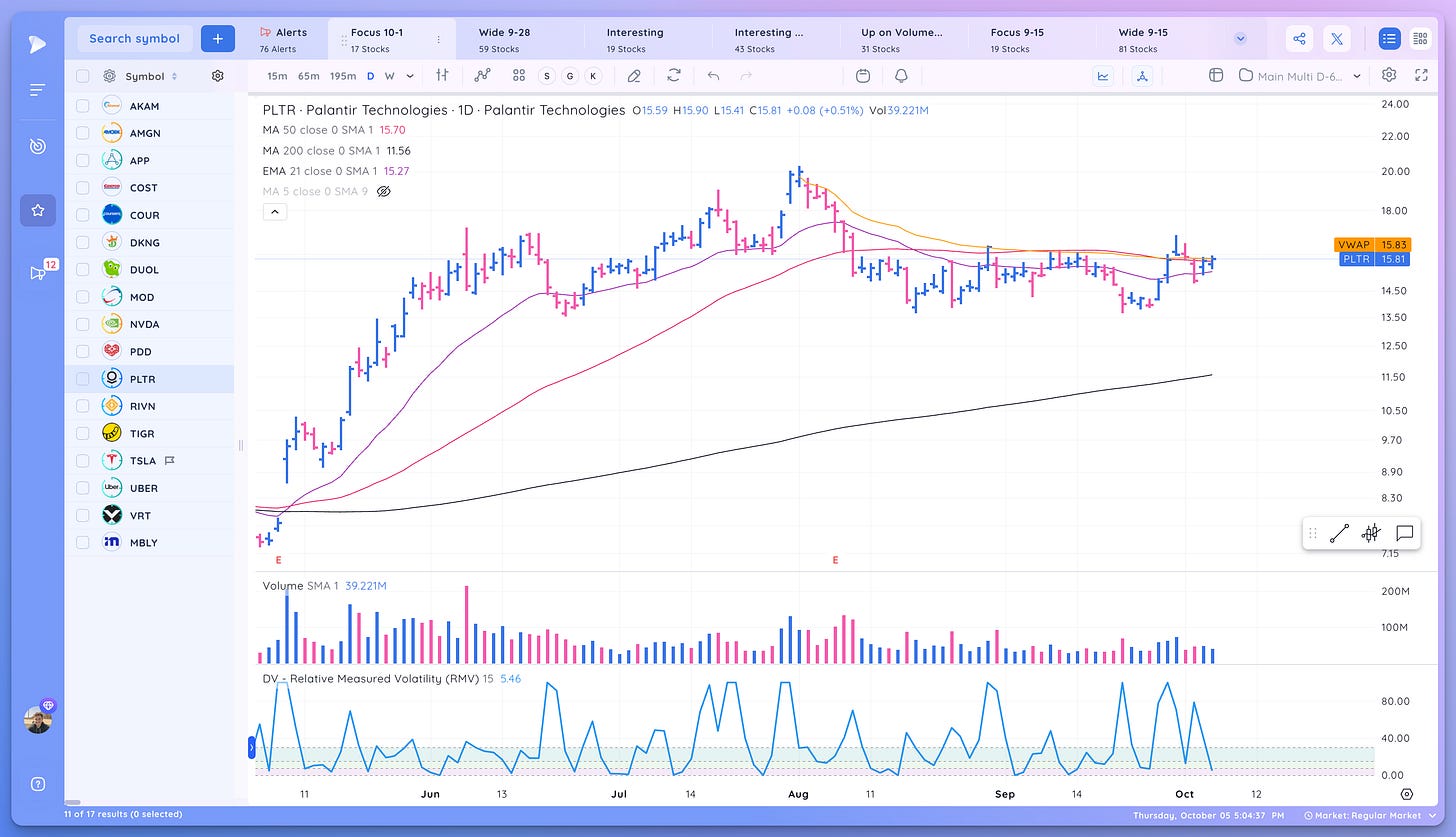
Task: Toggle the G circle button in toolbar
Action: point(570,75)
